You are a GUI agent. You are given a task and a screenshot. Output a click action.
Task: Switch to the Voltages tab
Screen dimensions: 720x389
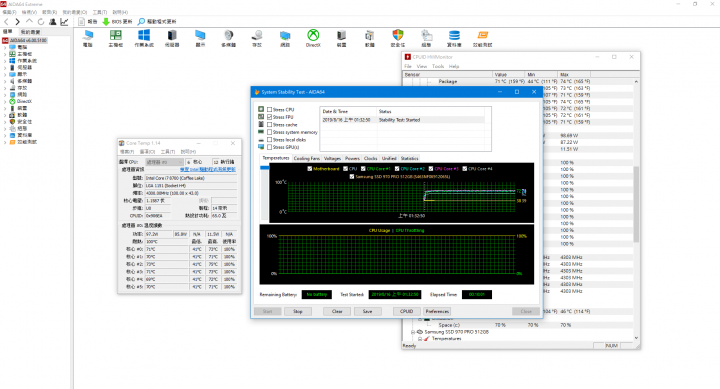tap(332, 158)
